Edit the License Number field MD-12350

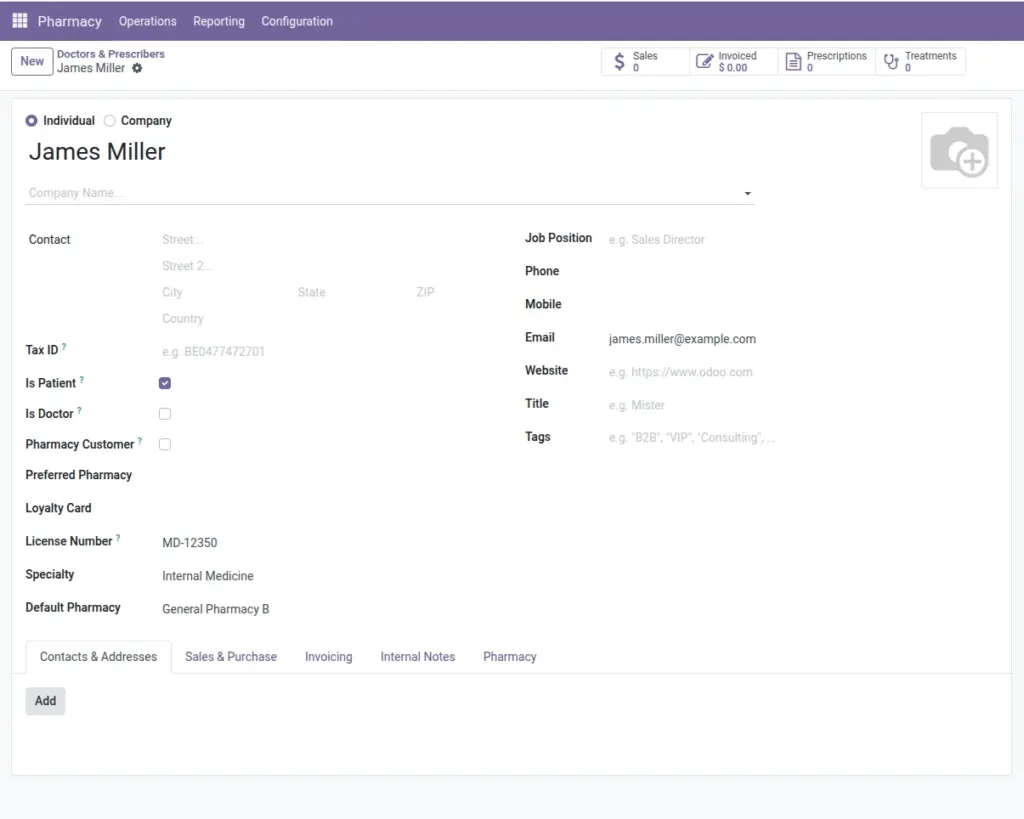(332, 543)
